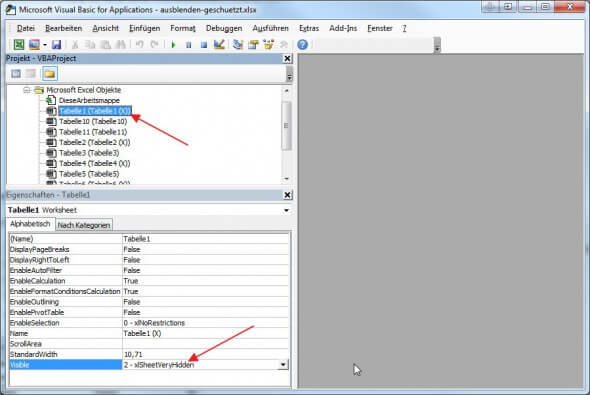The image size is (590, 395).
Task: Click the Redo arrow icon
Action: click(x=154, y=45)
